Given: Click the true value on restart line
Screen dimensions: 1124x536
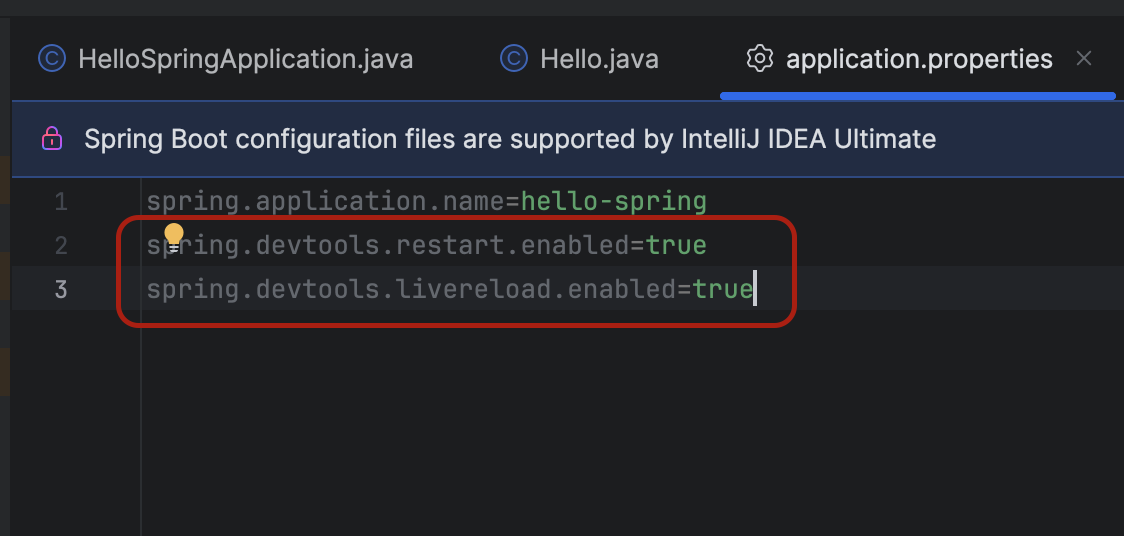Looking at the screenshot, I should (676, 245).
